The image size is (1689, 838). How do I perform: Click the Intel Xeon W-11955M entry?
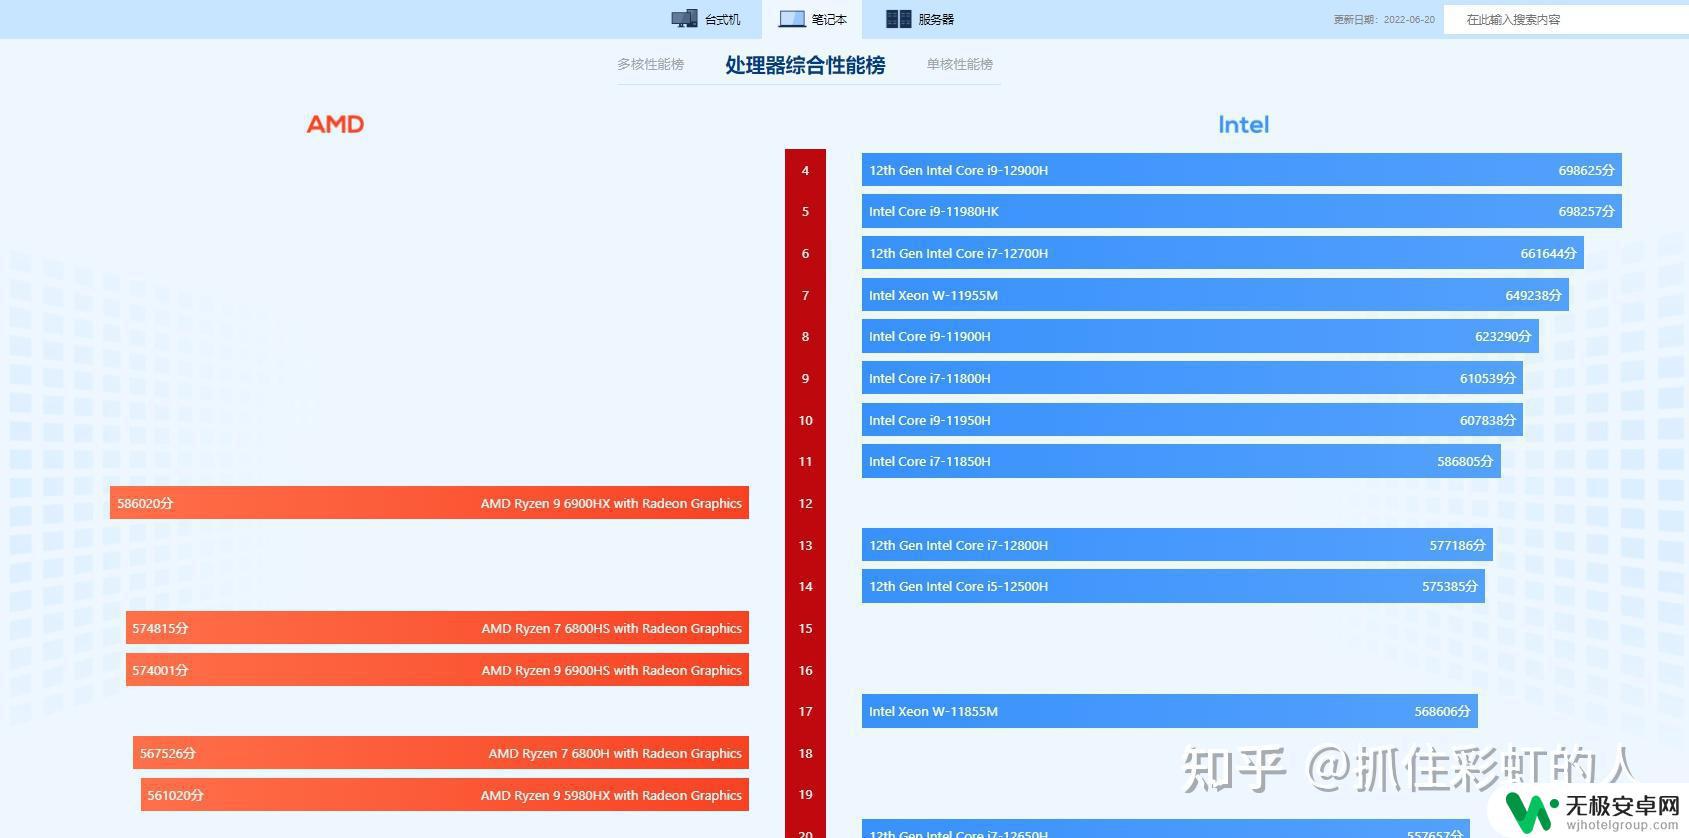pyautogui.click(x=1215, y=295)
